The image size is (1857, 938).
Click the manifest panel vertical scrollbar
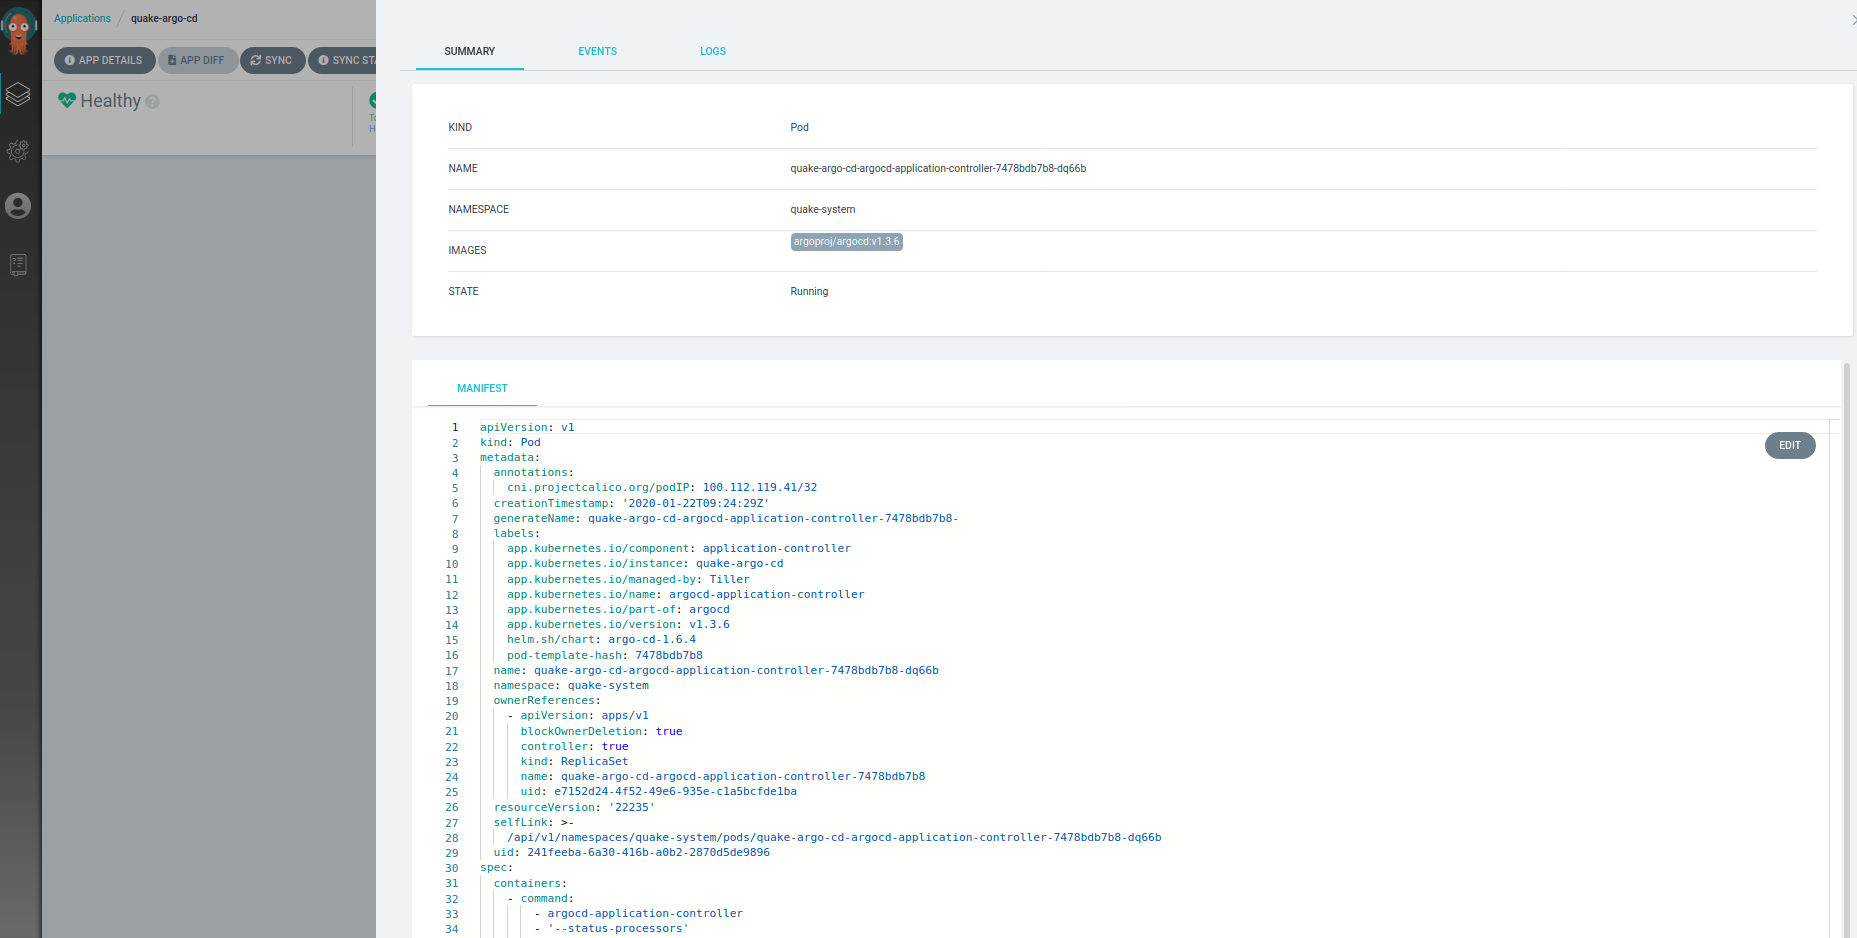click(x=1846, y=650)
